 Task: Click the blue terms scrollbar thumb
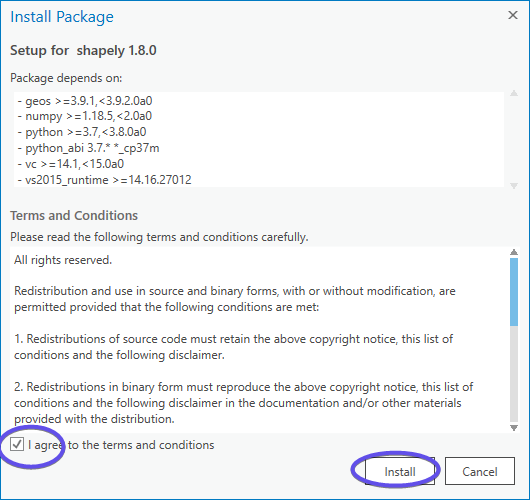coord(514,292)
